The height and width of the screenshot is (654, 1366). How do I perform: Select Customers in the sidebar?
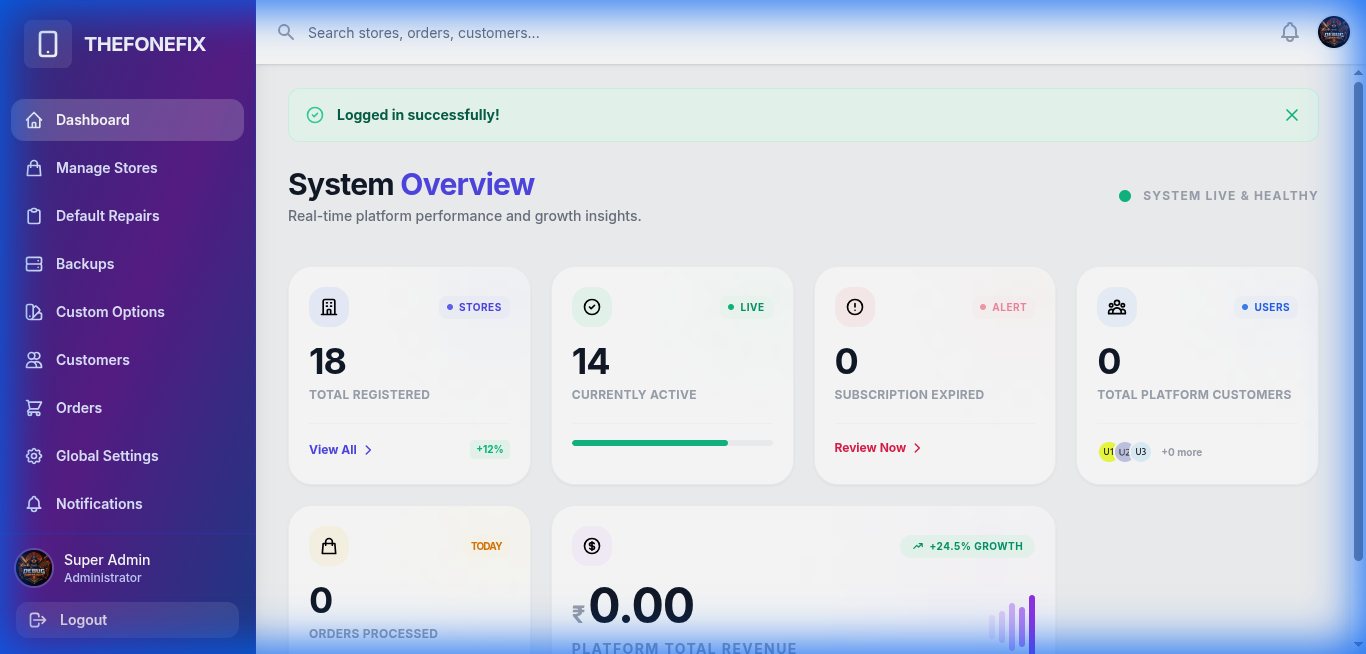[x=127, y=360]
